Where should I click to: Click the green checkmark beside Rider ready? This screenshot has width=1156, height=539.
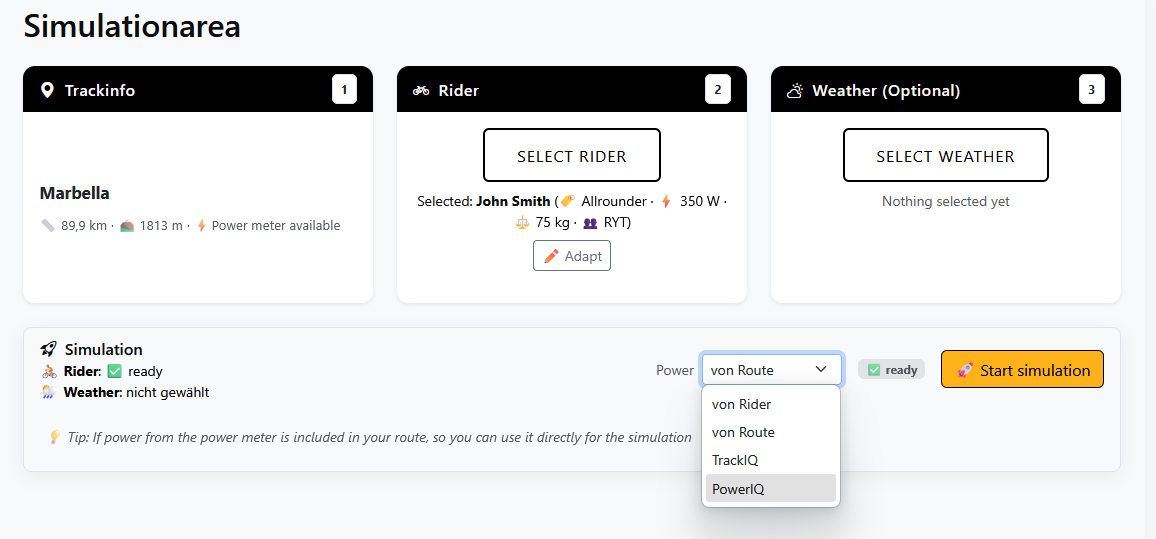[114, 371]
